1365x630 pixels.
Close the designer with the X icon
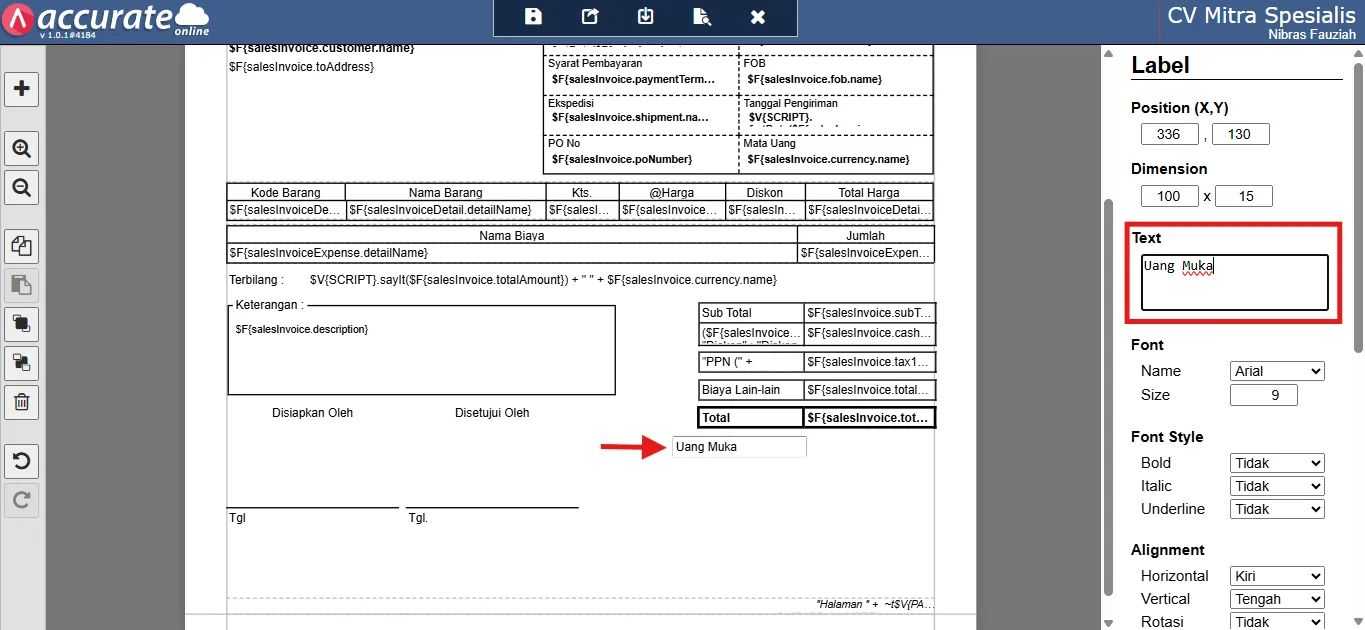(758, 17)
